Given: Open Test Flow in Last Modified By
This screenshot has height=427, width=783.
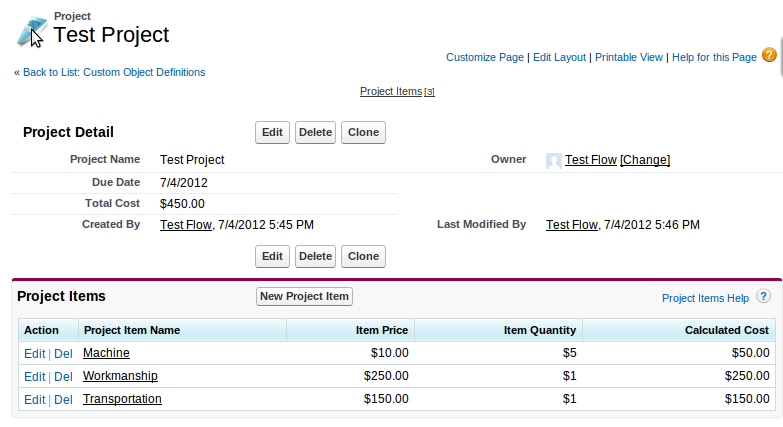Looking at the screenshot, I should pos(571,225).
